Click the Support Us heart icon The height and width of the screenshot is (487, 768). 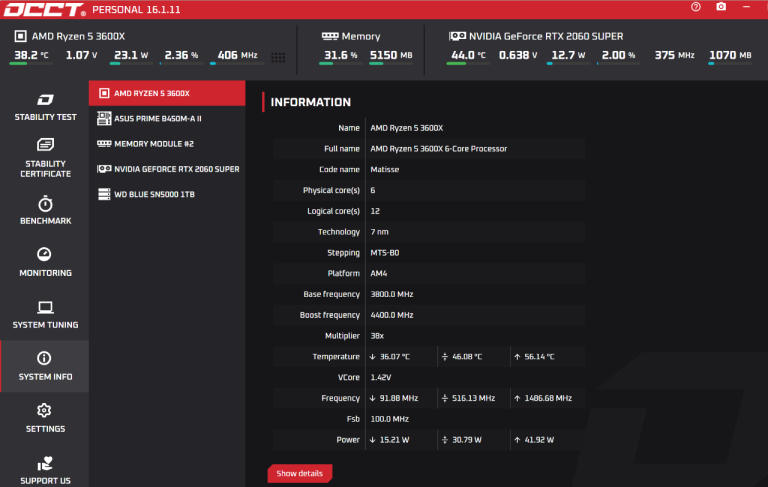point(45,463)
